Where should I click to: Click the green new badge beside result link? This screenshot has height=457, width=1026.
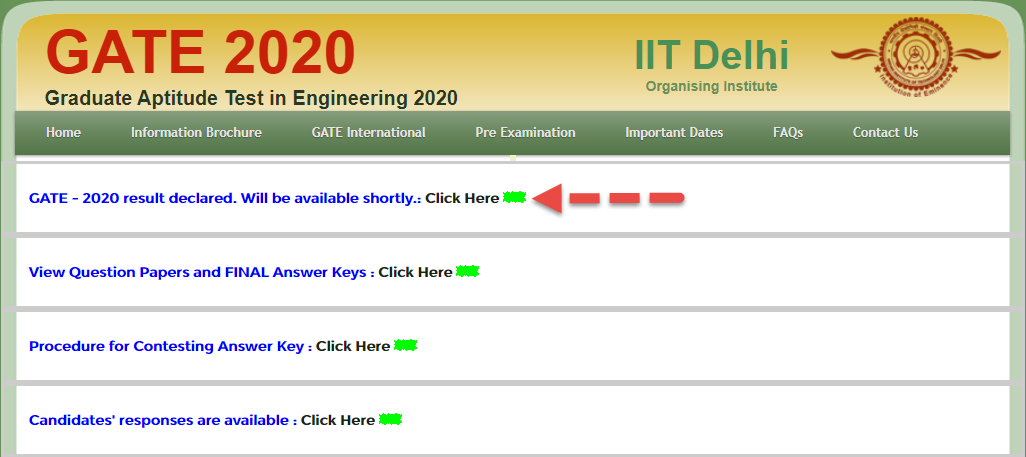pyautogui.click(x=514, y=198)
